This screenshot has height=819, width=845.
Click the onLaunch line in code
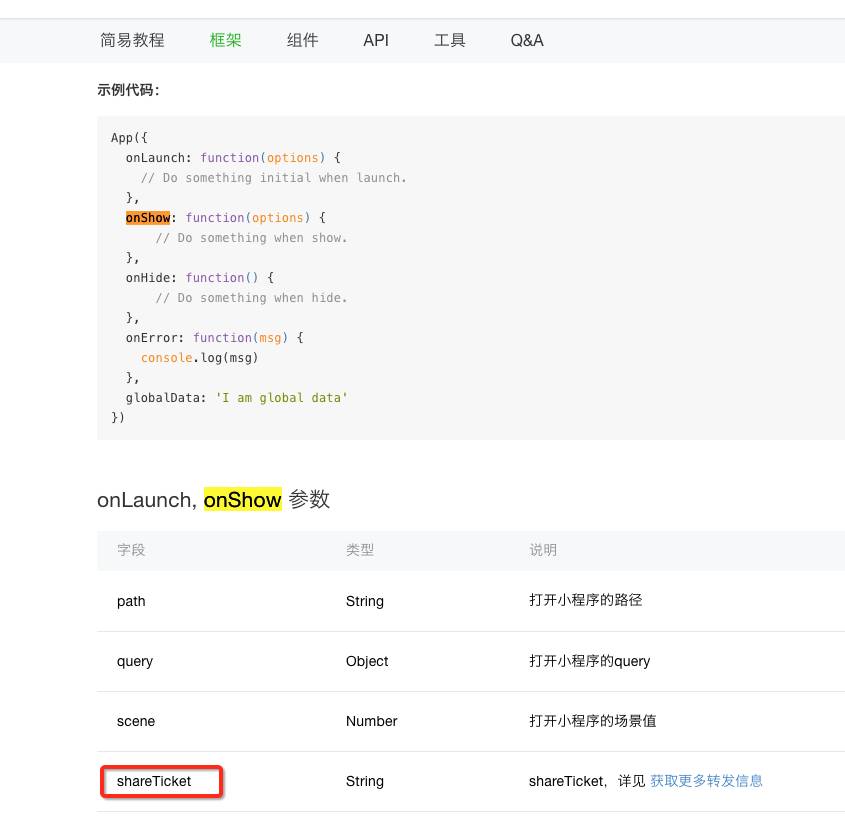(x=233, y=158)
